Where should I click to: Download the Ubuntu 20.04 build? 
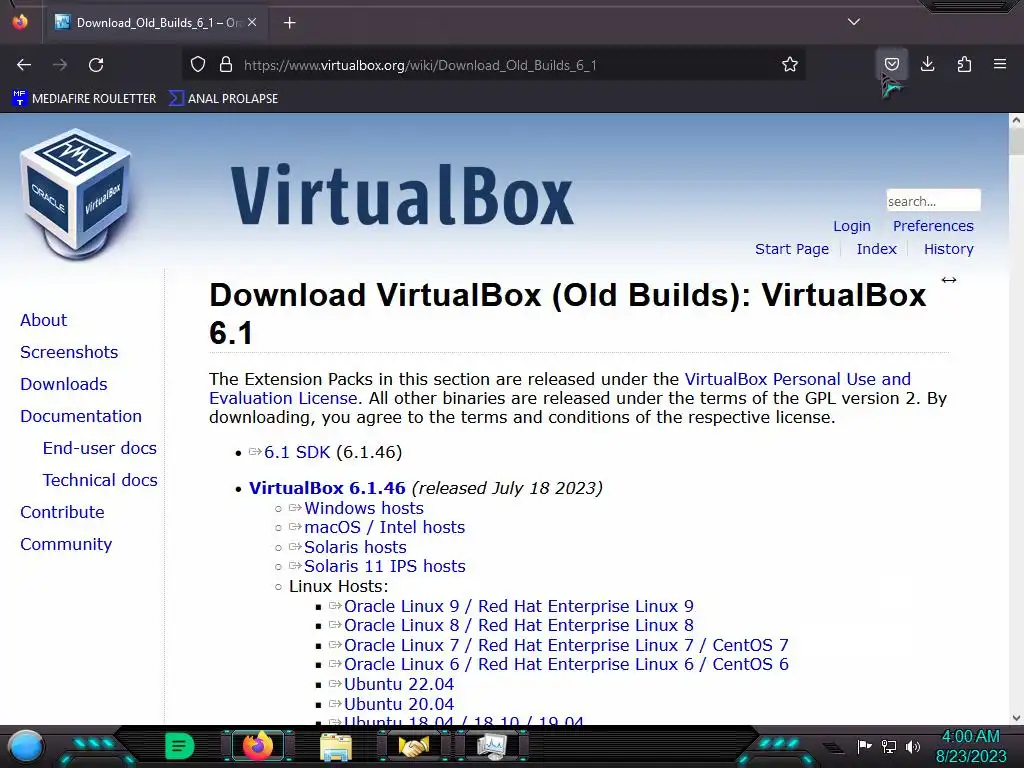399,704
